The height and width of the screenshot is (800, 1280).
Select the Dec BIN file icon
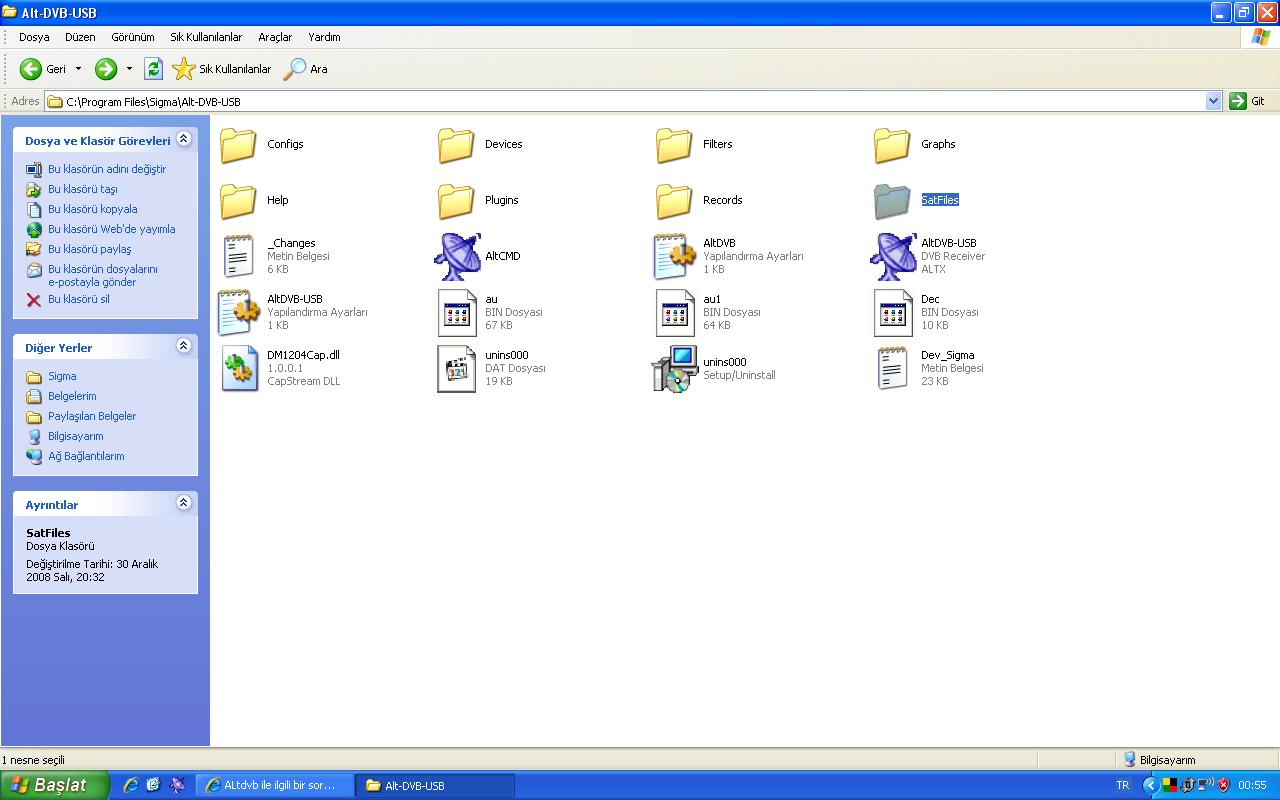(x=893, y=313)
